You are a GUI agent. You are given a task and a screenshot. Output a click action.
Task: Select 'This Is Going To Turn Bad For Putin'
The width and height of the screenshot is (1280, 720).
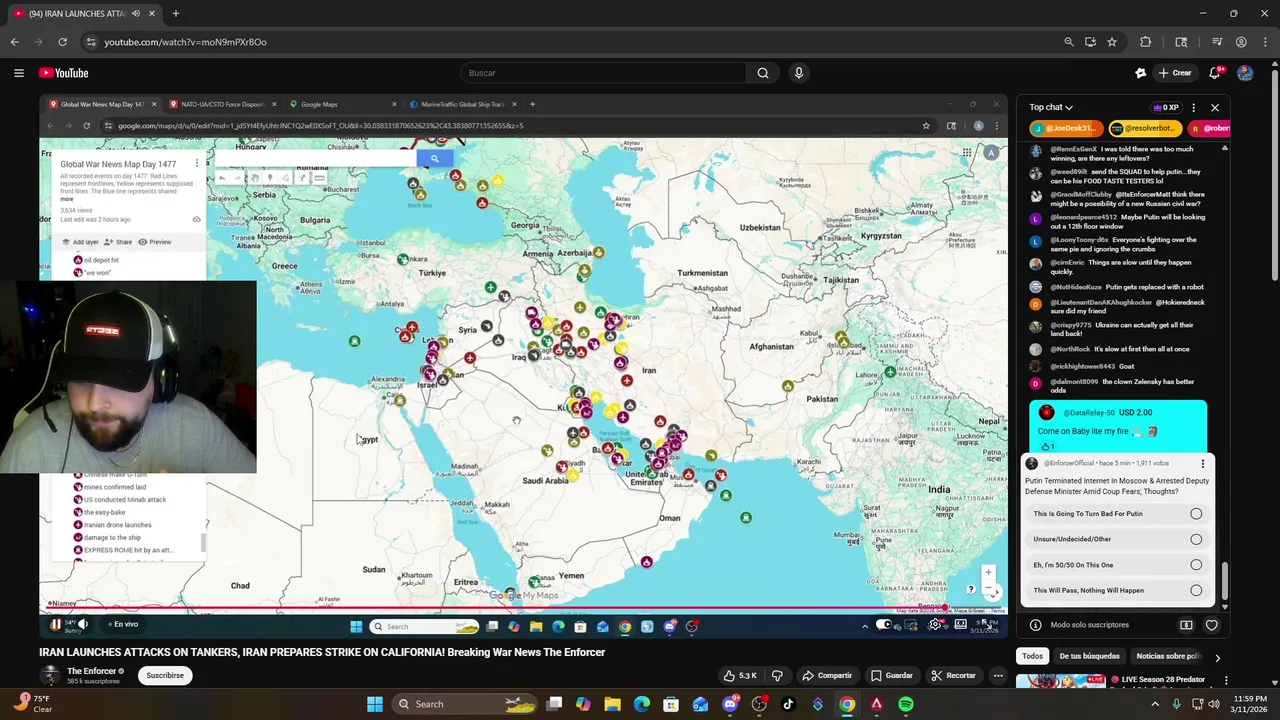click(1117, 514)
